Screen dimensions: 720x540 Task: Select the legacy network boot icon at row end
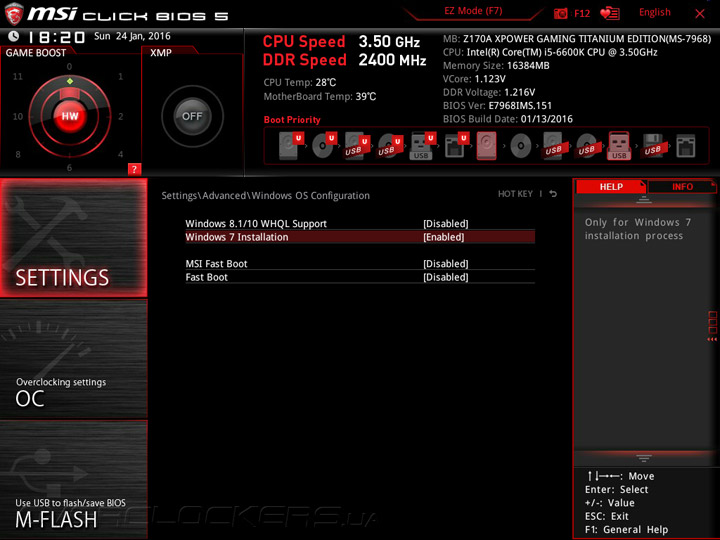686,146
